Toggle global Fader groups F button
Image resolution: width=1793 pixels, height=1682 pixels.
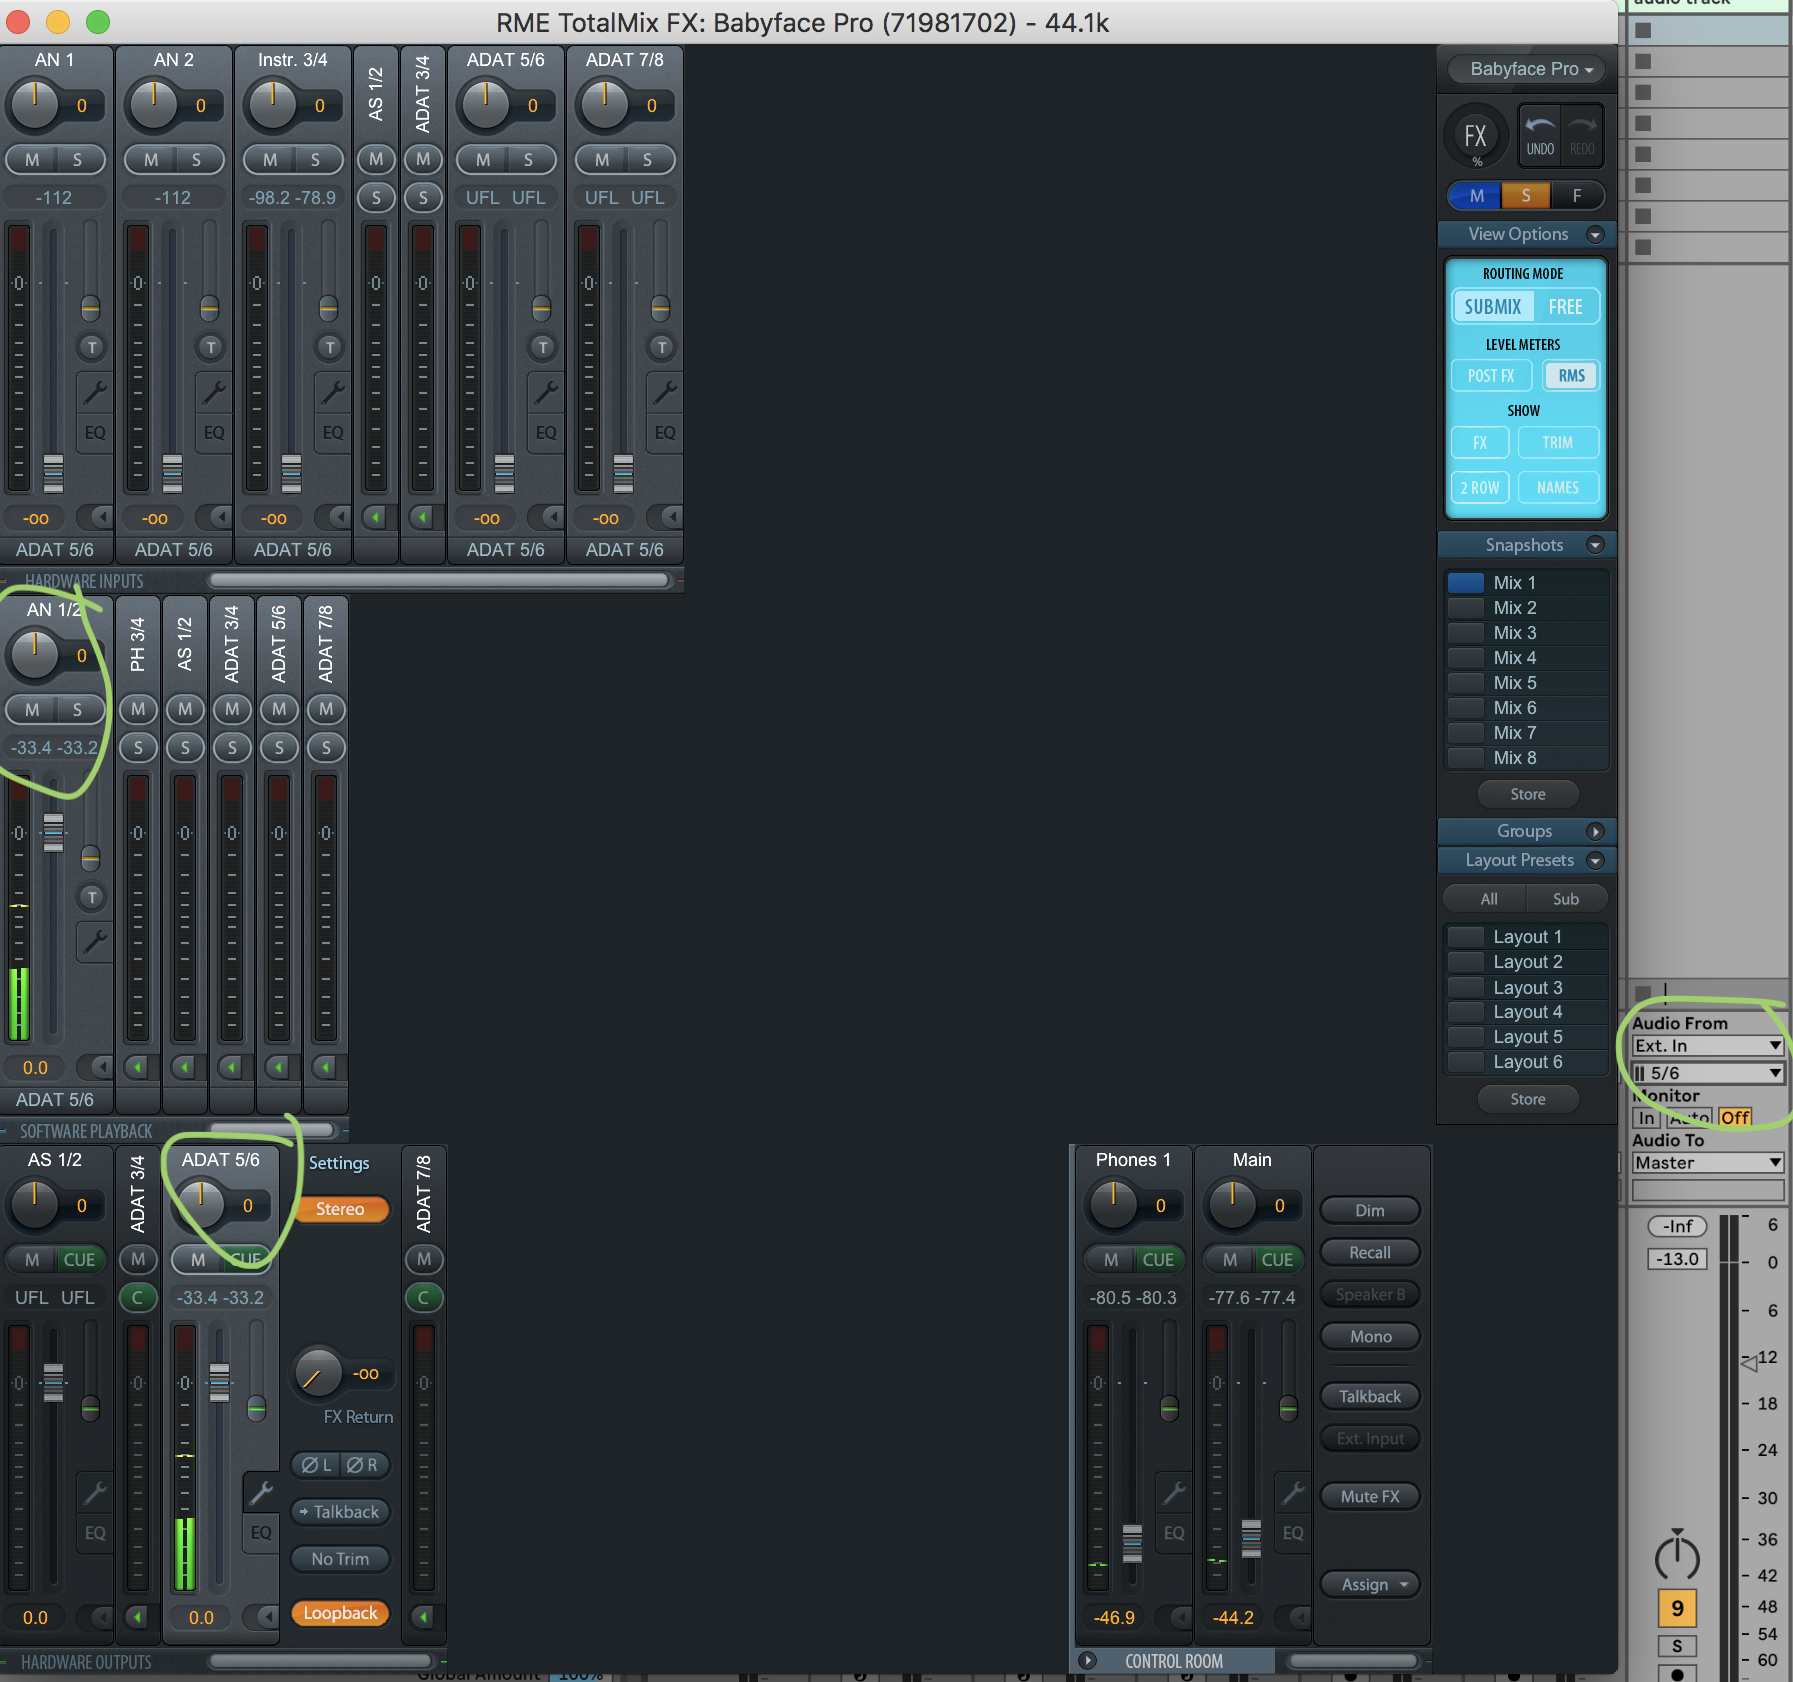pos(1577,196)
